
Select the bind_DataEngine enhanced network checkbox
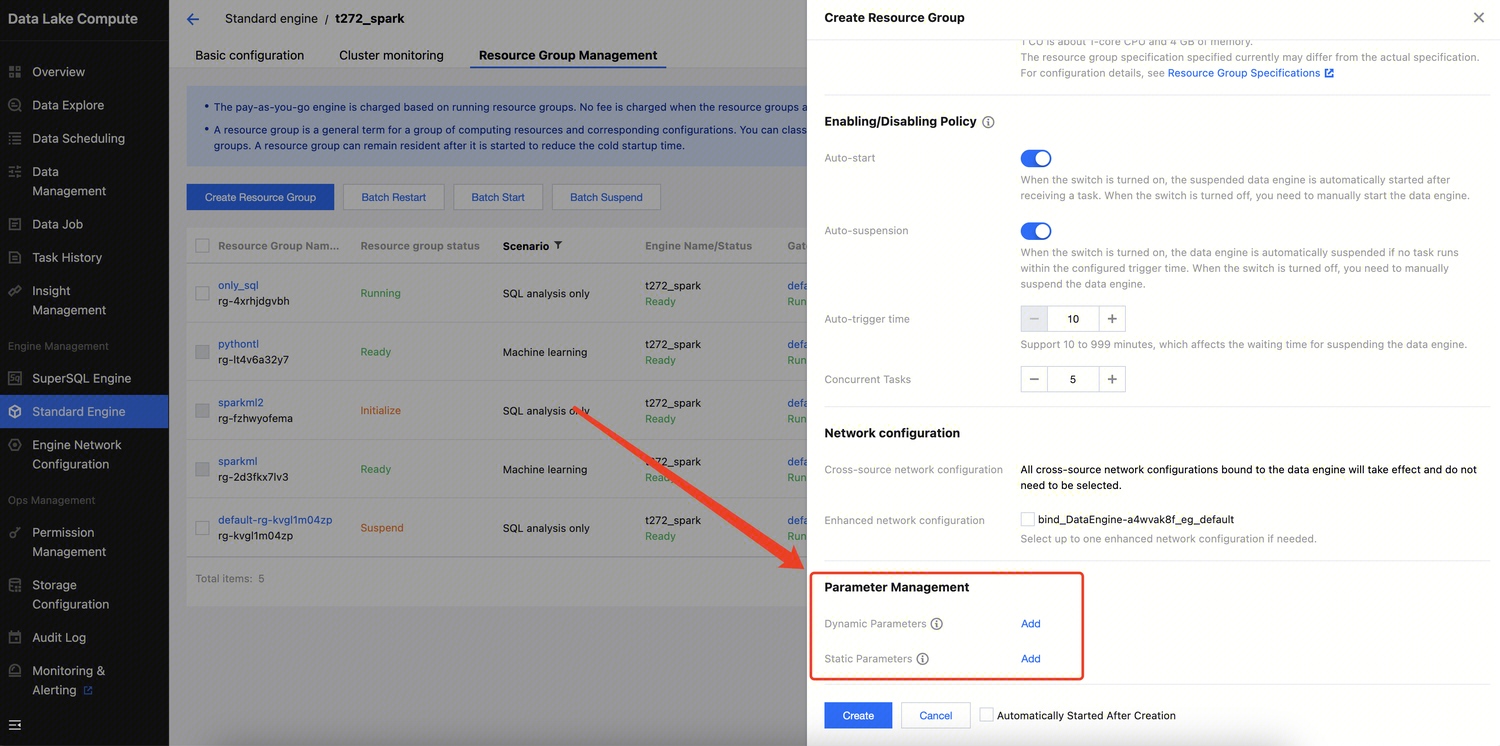[1027, 519]
